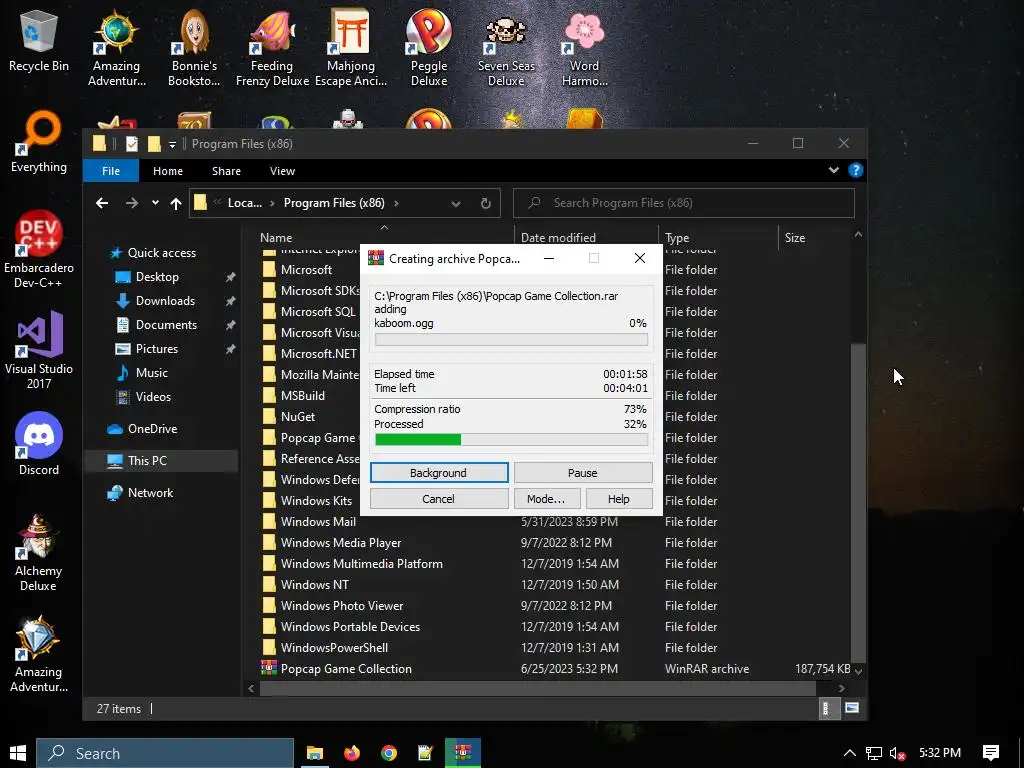Image resolution: width=1024 pixels, height=768 pixels.
Task: Switch to details view layout
Action: coord(827,708)
